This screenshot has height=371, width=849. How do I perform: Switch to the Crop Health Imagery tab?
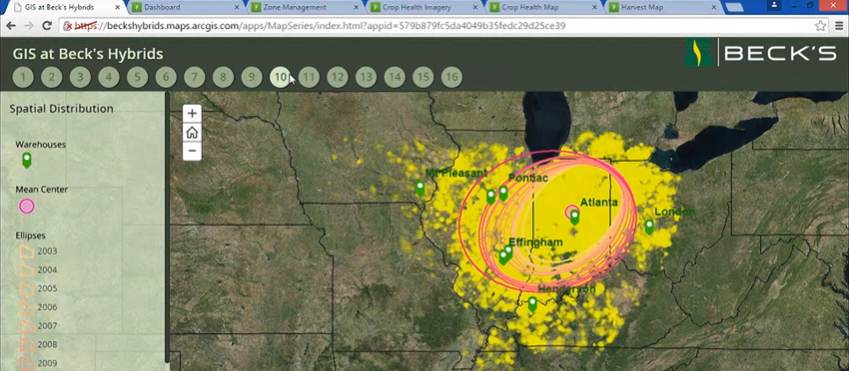422,8
